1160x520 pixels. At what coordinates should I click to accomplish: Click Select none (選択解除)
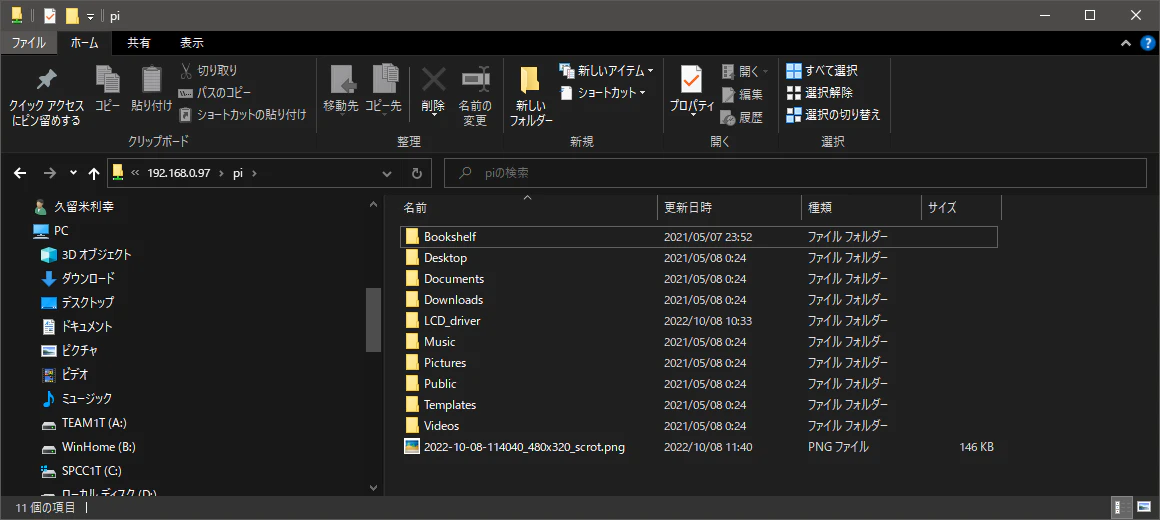(820, 93)
